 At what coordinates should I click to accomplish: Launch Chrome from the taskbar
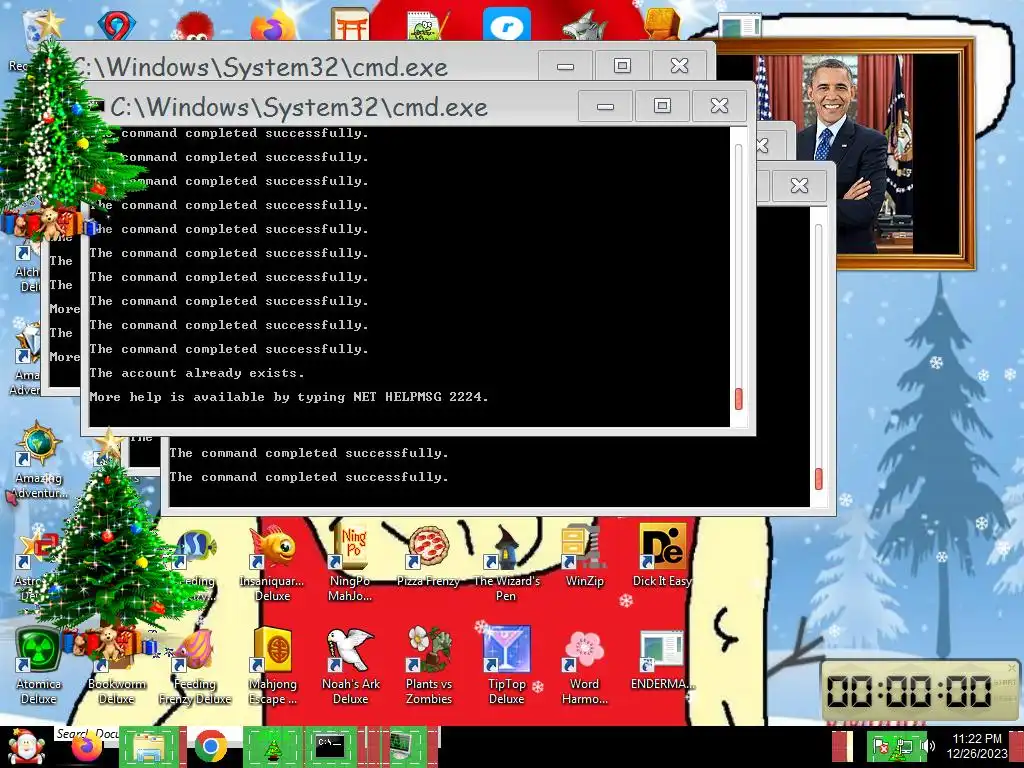210,746
